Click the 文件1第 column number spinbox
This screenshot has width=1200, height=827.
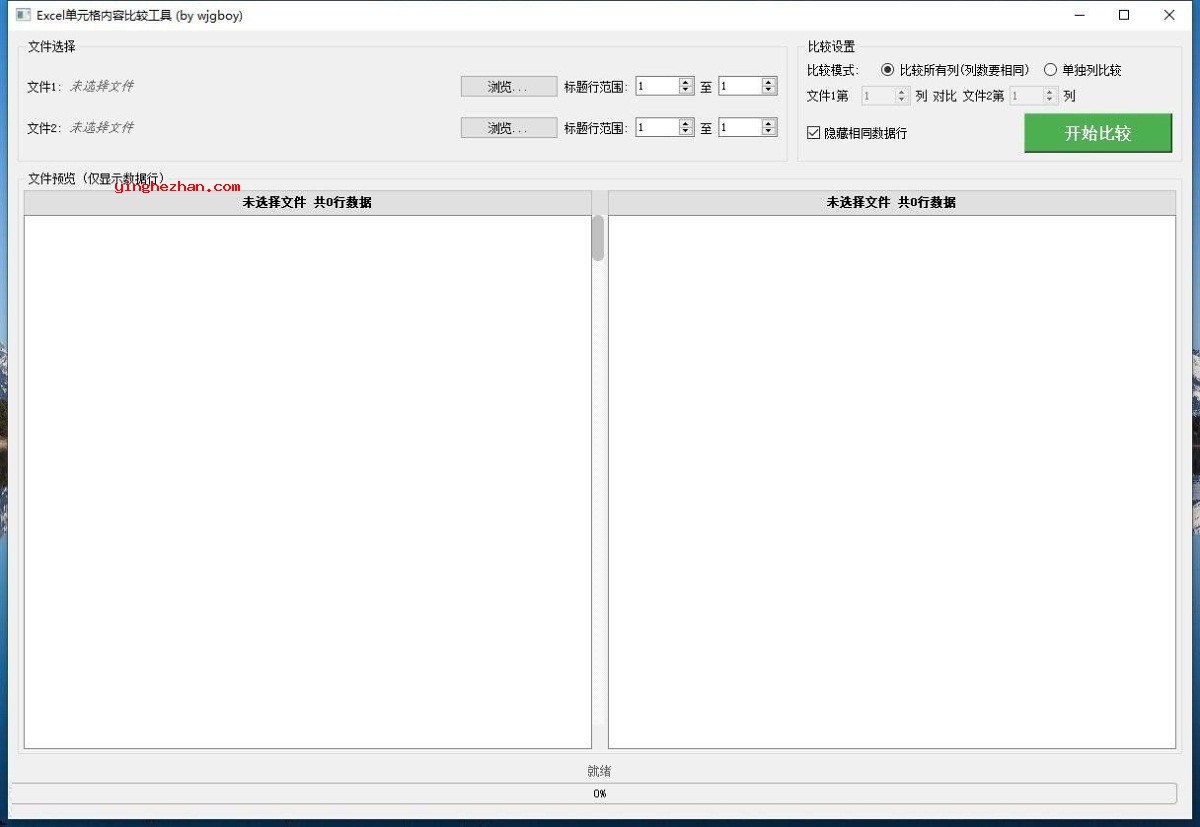(885, 96)
